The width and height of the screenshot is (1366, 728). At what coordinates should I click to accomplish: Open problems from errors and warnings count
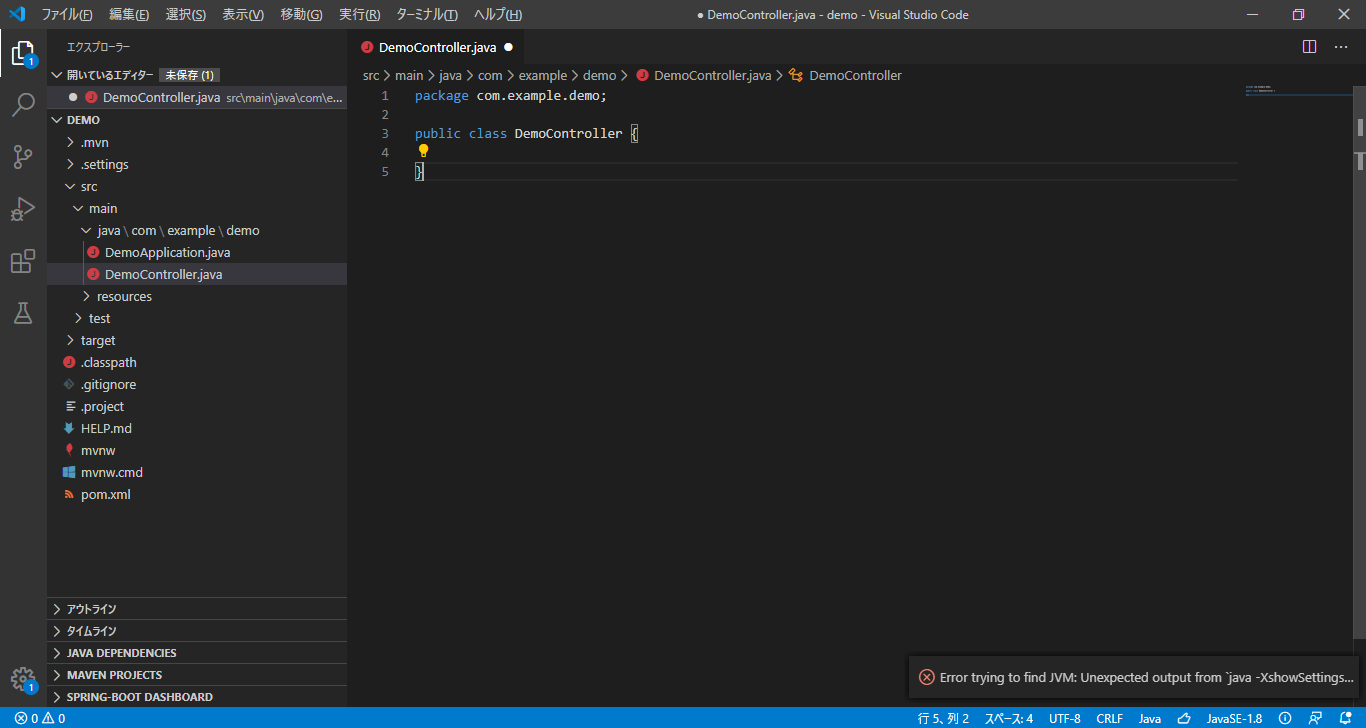pos(40,718)
